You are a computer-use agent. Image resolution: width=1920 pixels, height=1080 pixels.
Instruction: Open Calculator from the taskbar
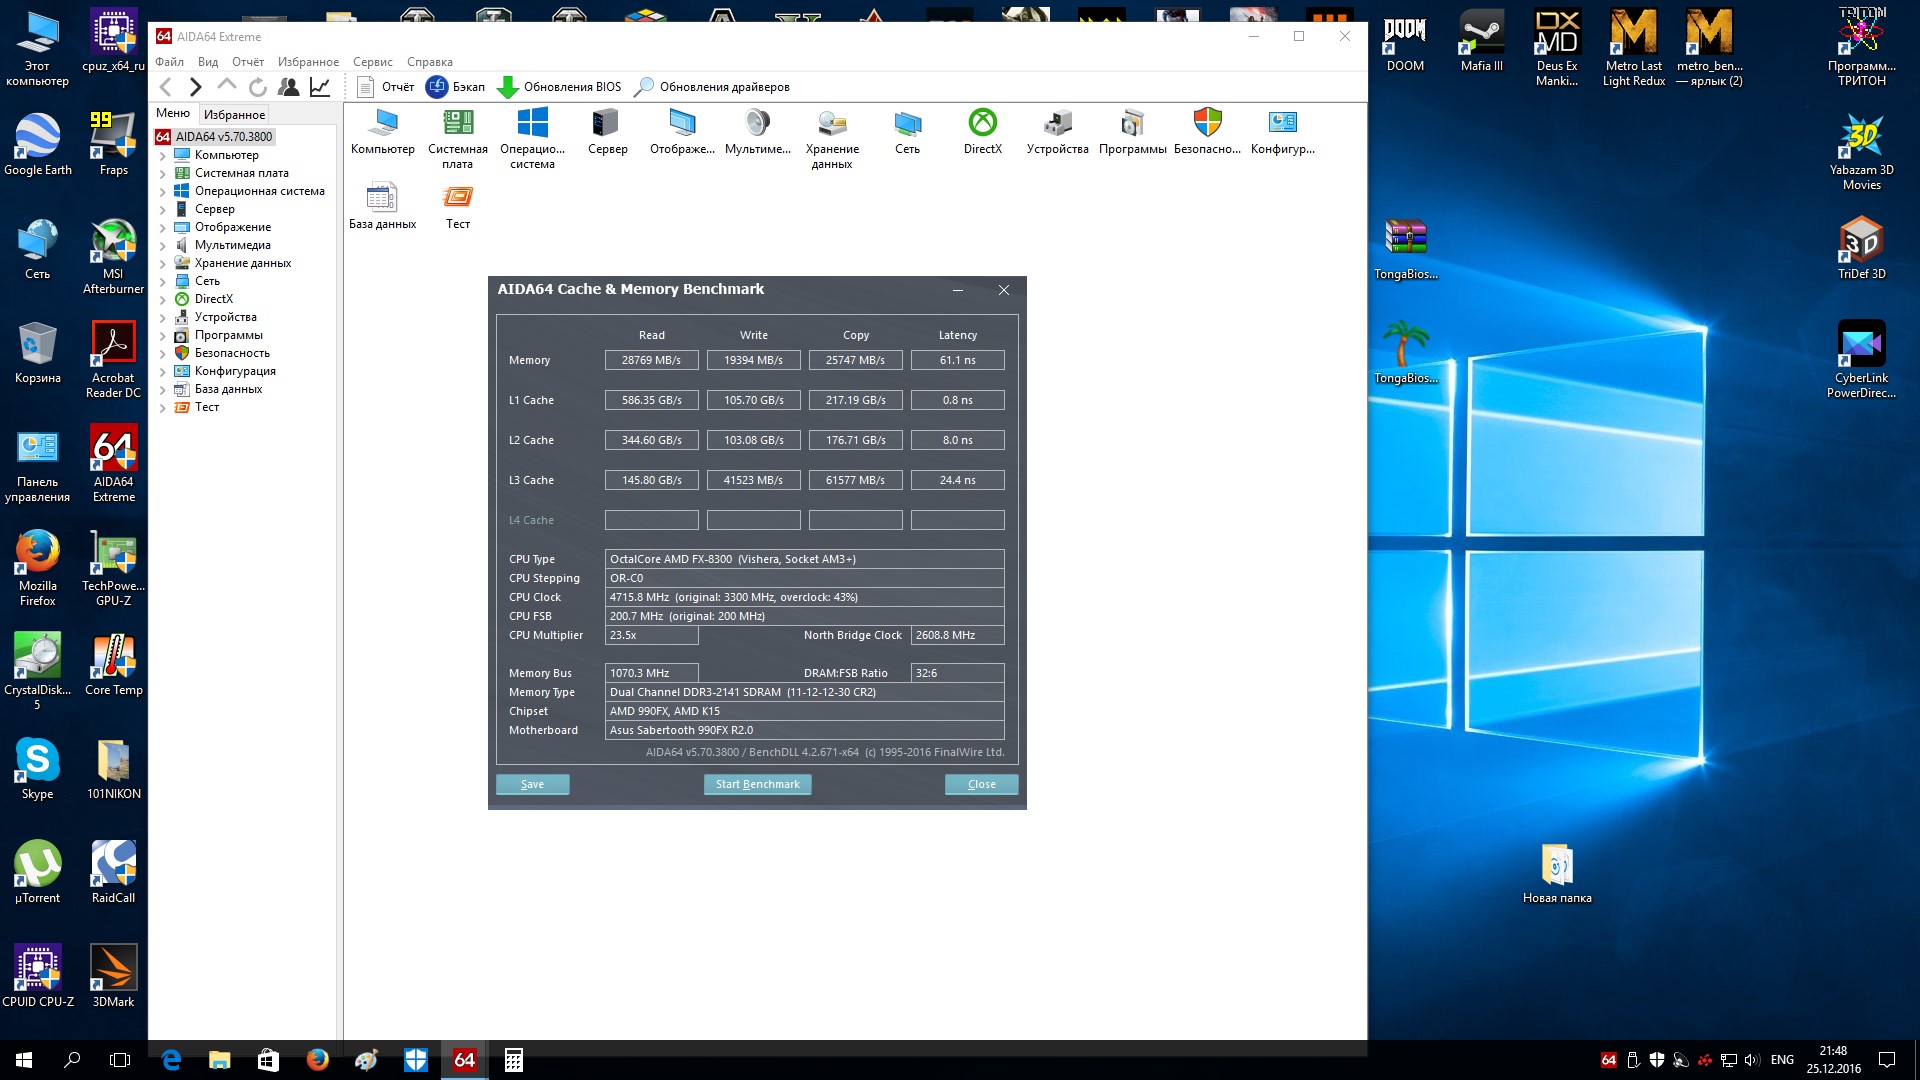point(513,1060)
